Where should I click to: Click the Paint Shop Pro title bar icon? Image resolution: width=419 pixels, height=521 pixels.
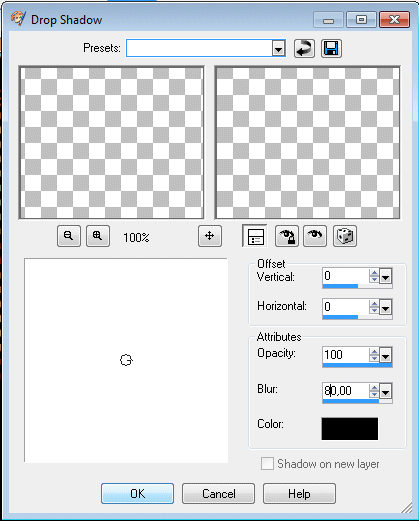pyautogui.click(x=18, y=18)
